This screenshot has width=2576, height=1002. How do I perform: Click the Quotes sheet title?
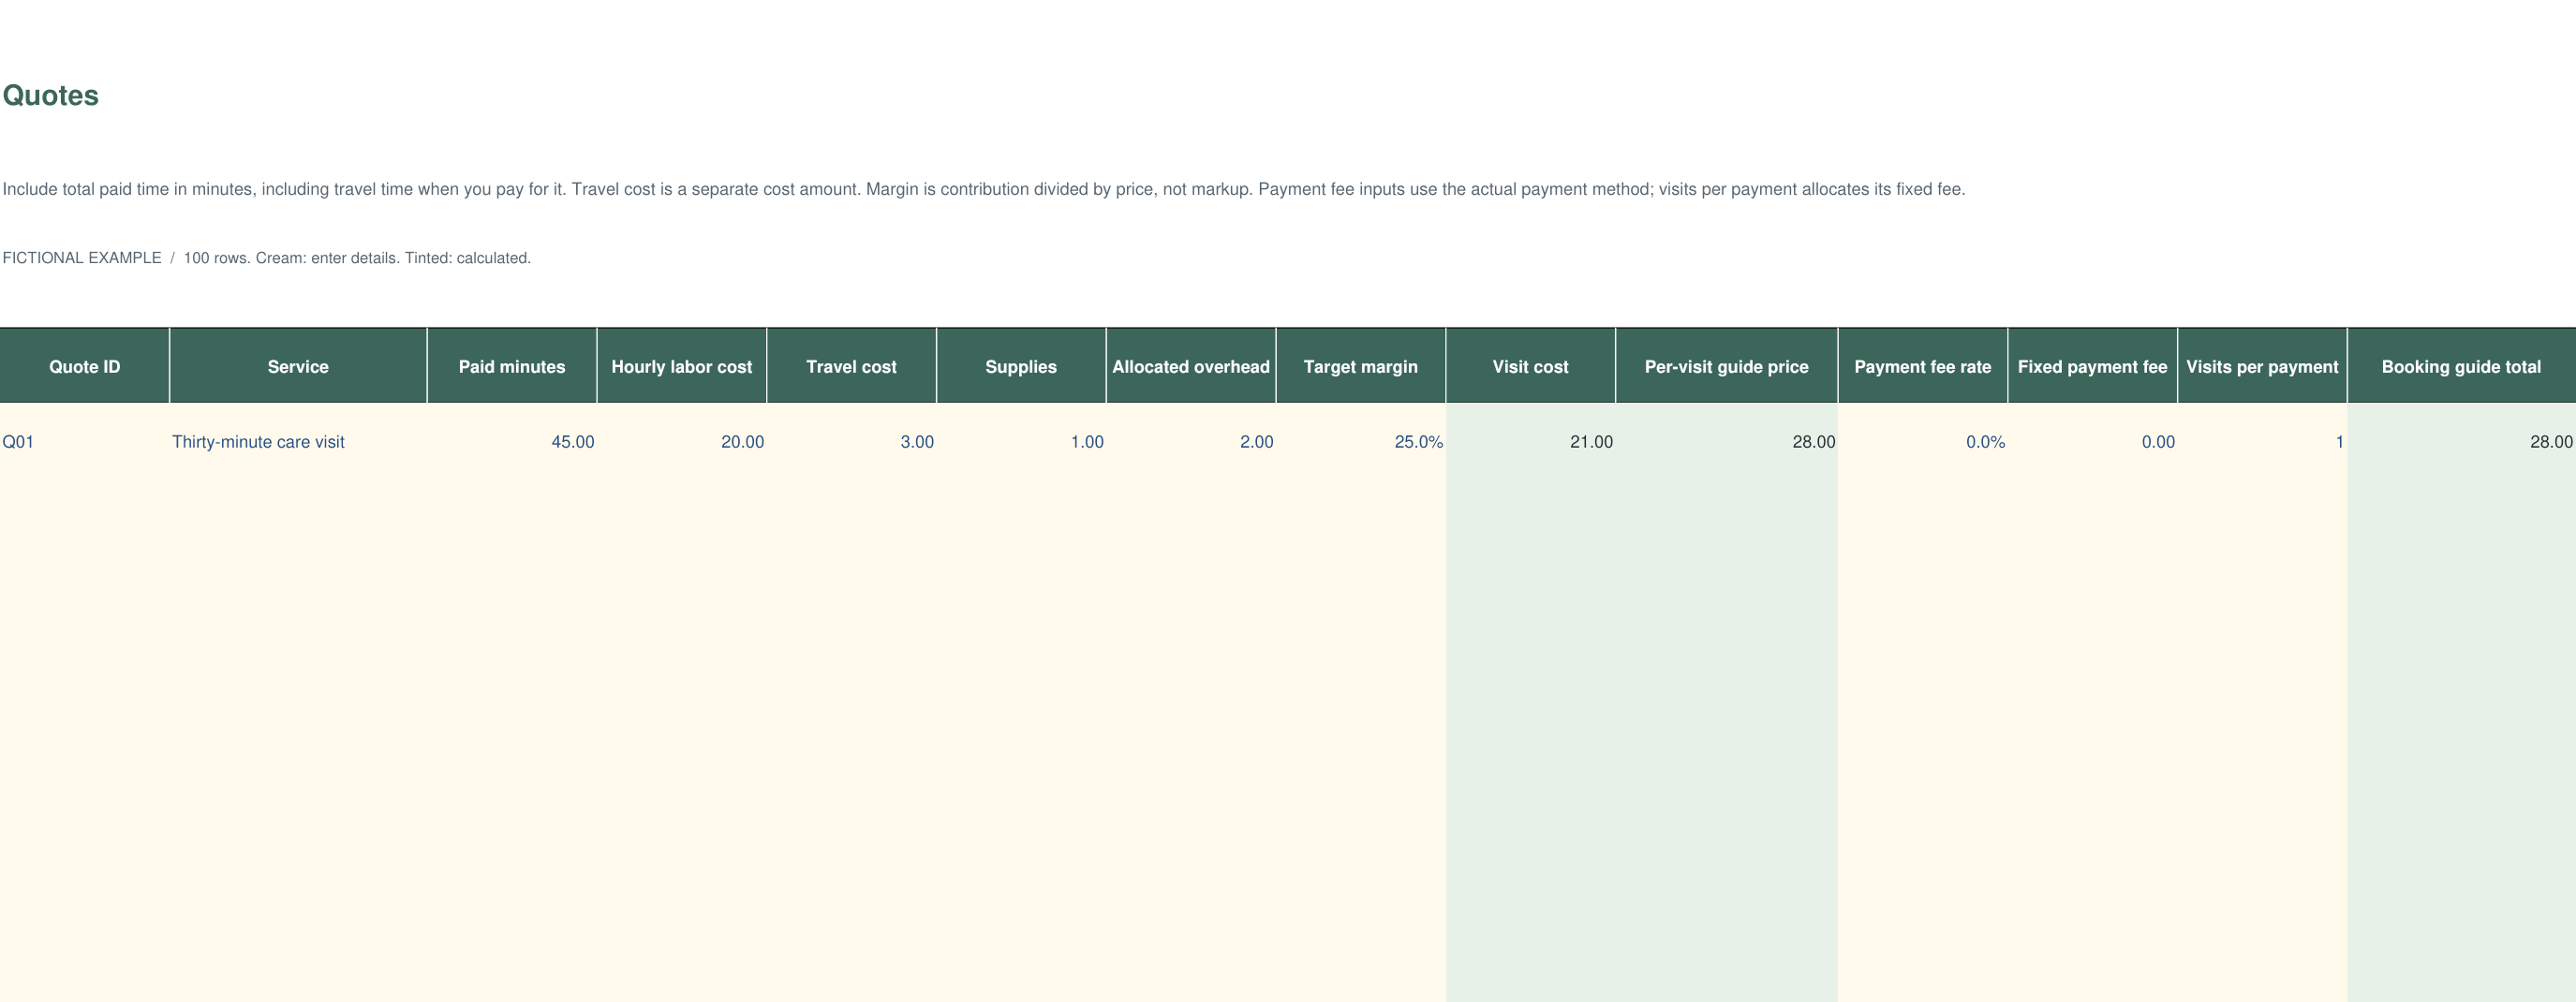(x=51, y=95)
